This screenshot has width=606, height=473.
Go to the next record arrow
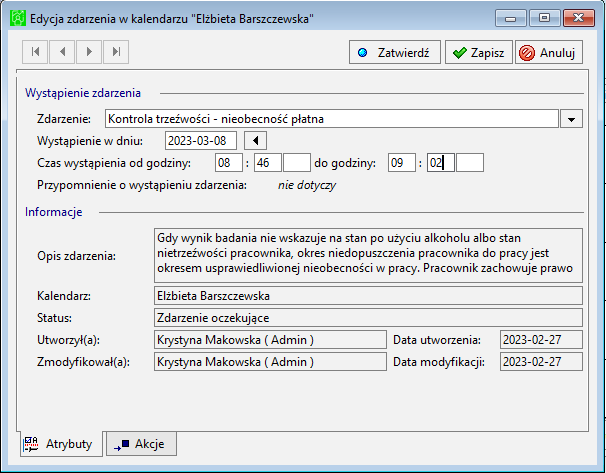[x=89, y=52]
